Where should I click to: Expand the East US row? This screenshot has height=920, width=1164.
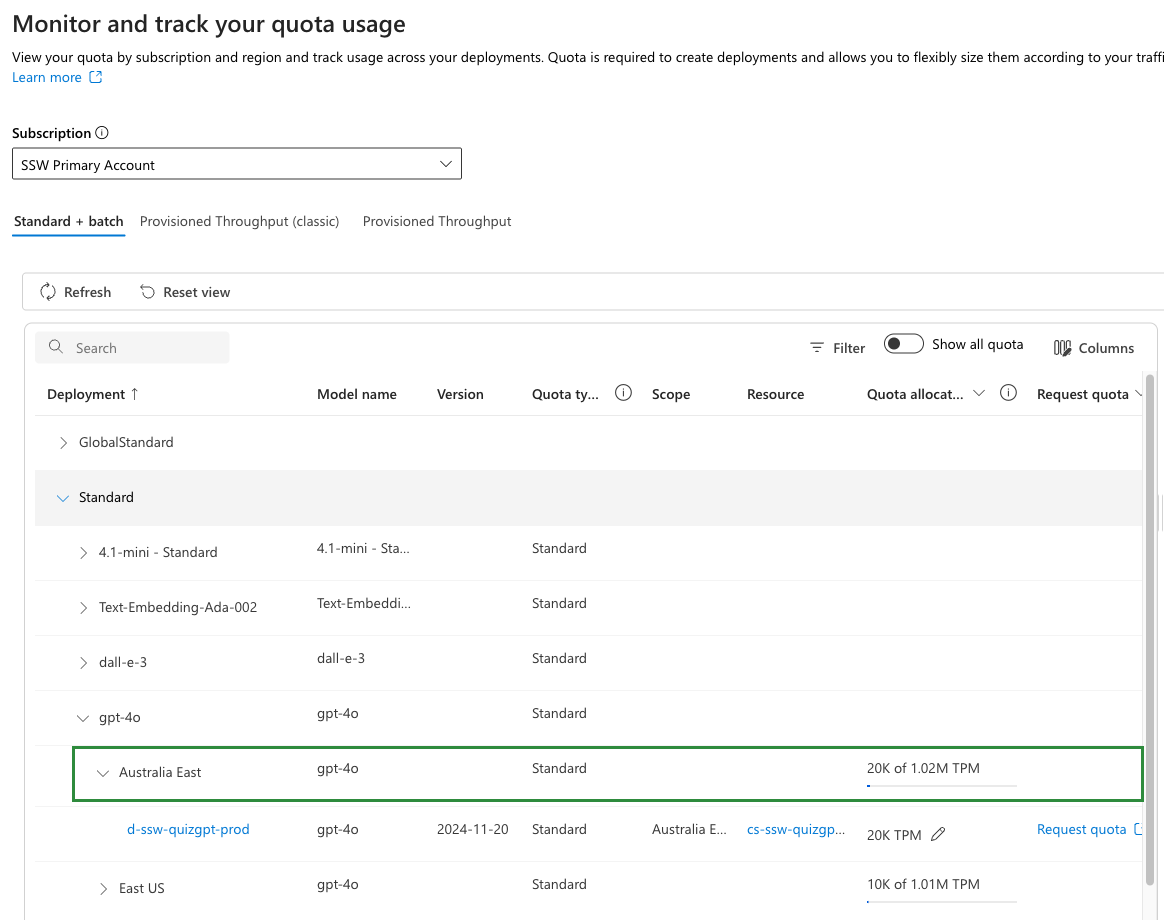[x=103, y=889]
